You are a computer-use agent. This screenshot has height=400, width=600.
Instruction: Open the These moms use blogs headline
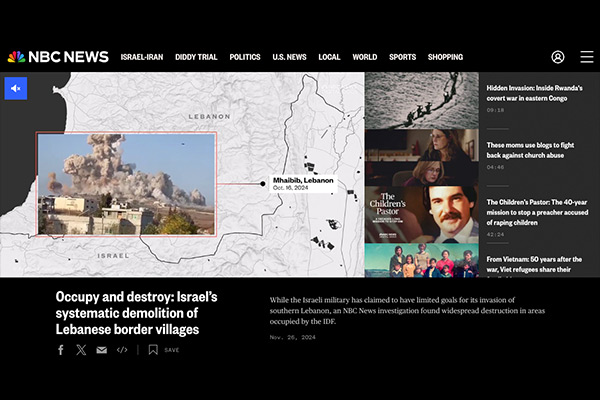click(530, 150)
